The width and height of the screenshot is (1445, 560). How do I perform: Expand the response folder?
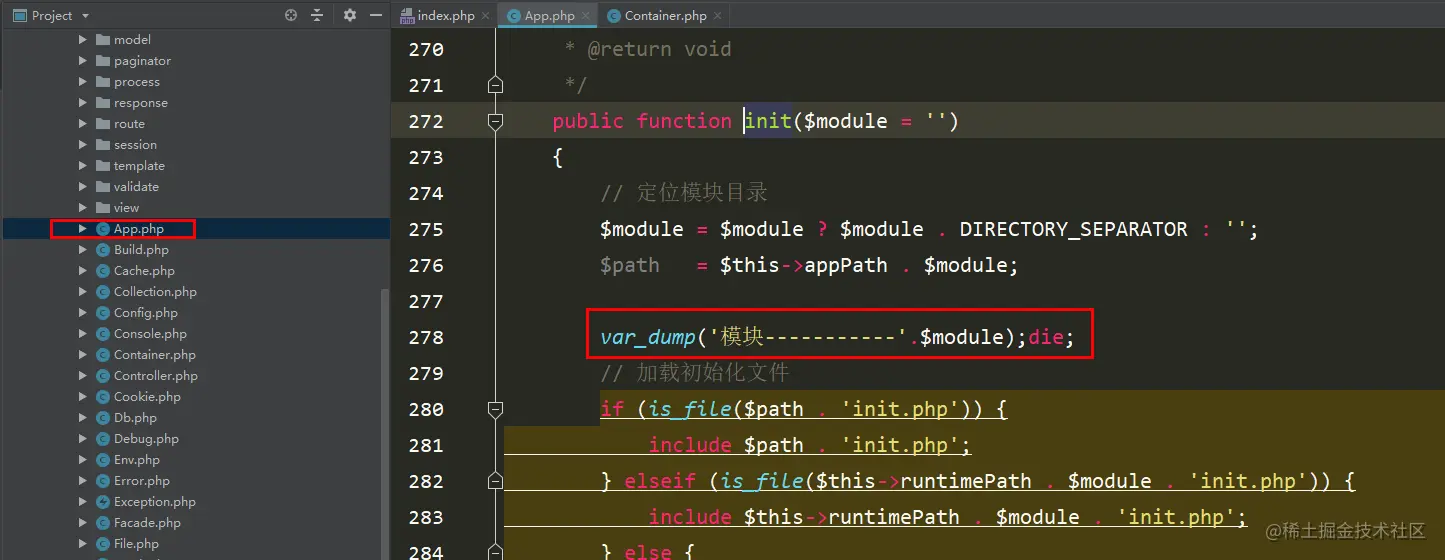pos(83,103)
